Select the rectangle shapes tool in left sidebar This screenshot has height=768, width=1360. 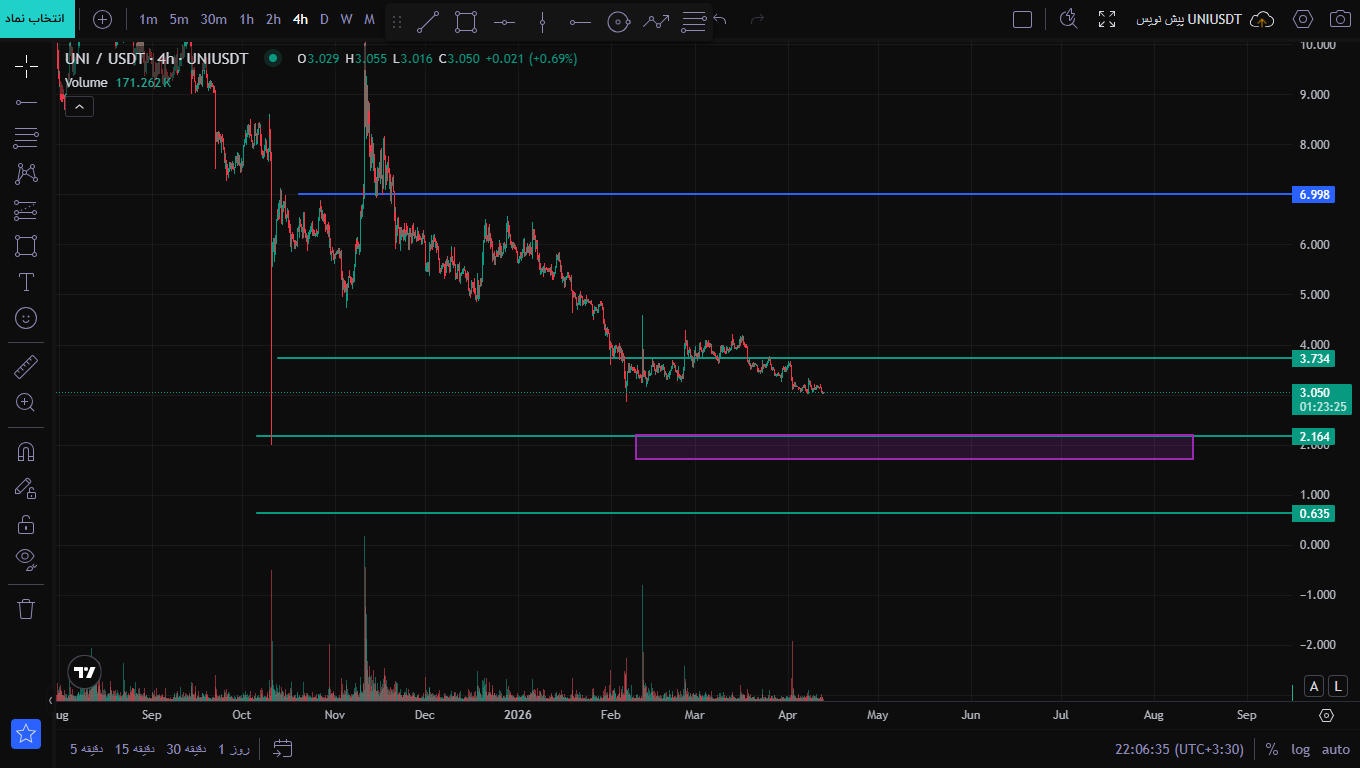(x=26, y=246)
